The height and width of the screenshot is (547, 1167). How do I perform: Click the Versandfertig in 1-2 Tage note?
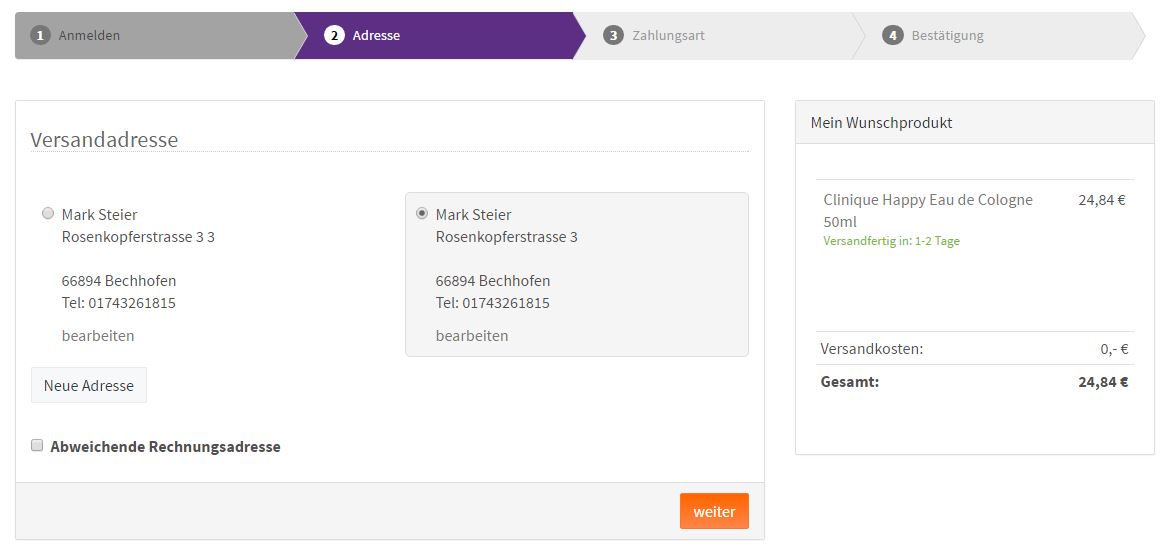892,241
